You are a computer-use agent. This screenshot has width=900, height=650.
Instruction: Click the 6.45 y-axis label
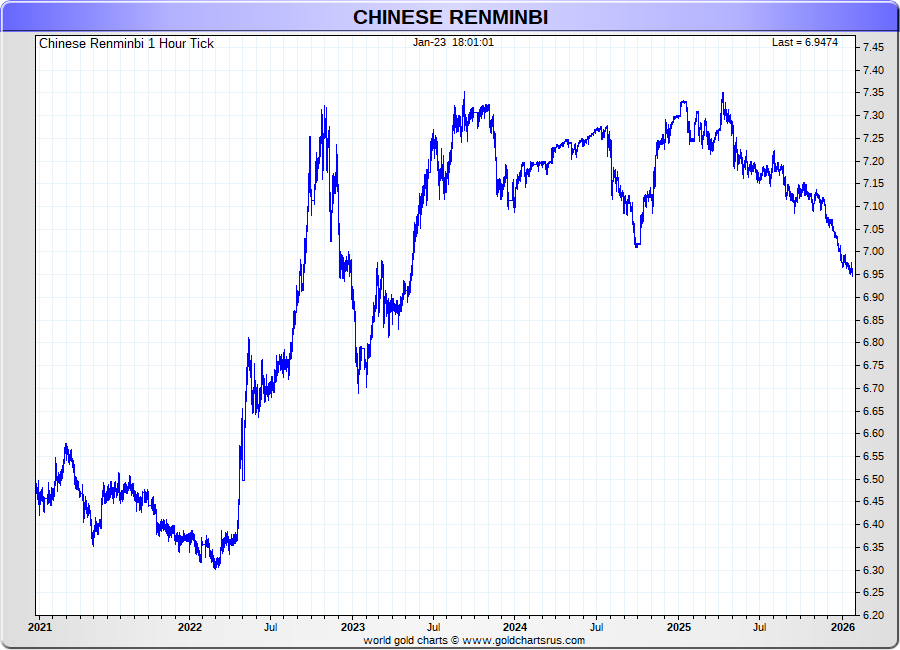[x=873, y=501]
